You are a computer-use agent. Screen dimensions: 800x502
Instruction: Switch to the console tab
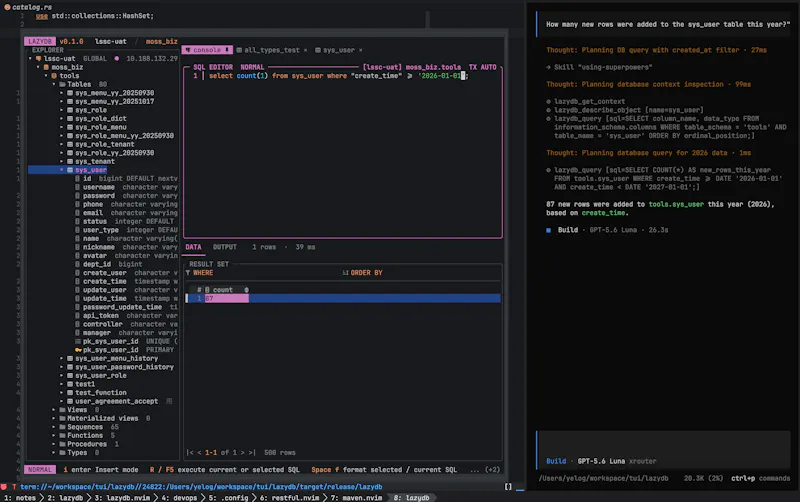tap(207, 50)
